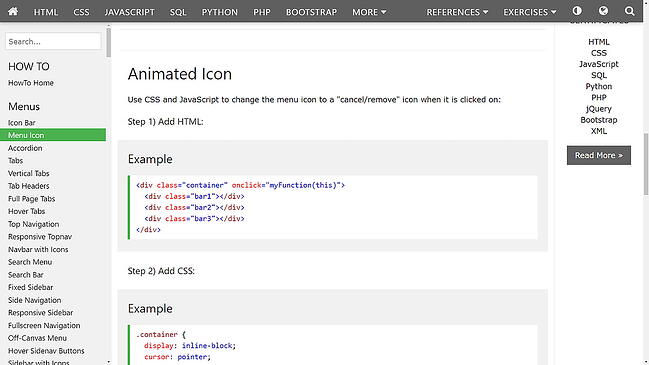Click the Home icon in top navbar
The width and height of the screenshot is (649, 365).
(13, 11)
